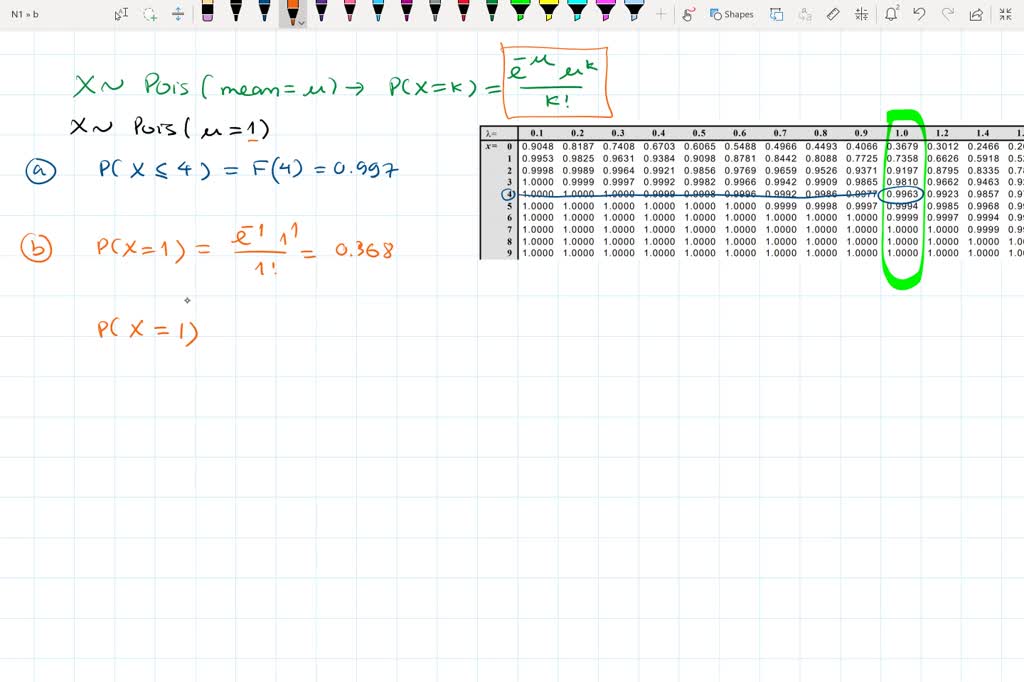
Task: Pick the black pen
Action: coord(235,13)
